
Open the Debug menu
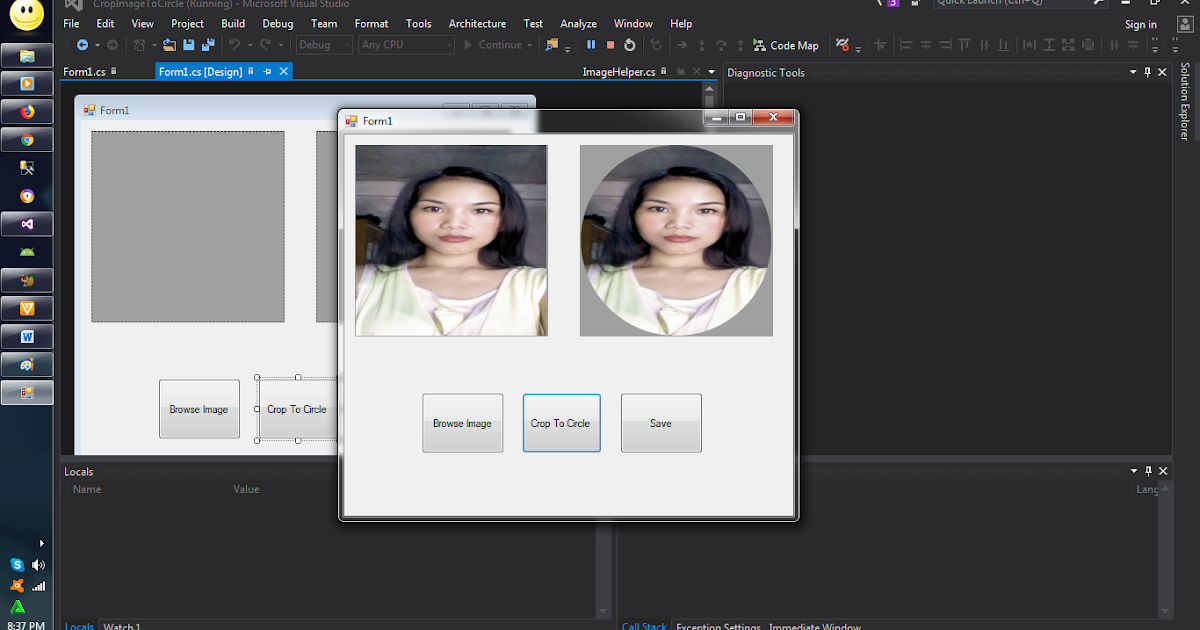[278, 24]
